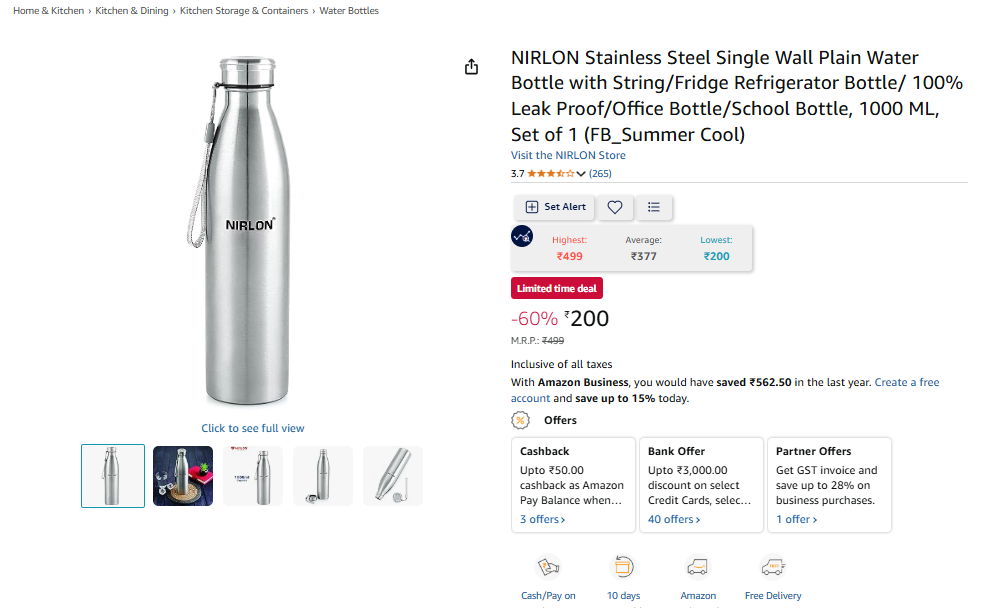The height and width of the screenshot is (608, 989).
Task: Expand 1 offer under Partner Offers
Action: [x=796, y=519]
